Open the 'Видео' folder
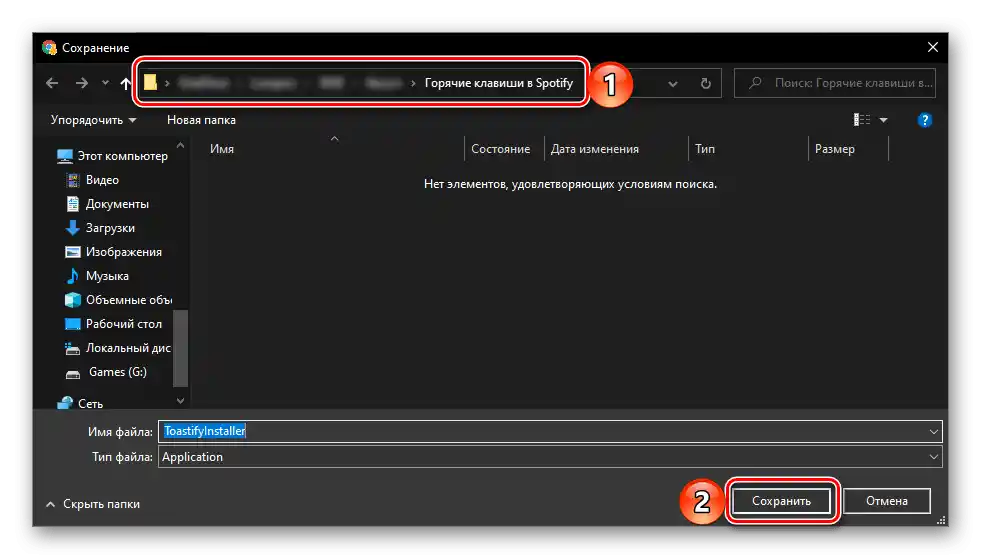Viewport: 981px width, 559px height. coord(92,180)
